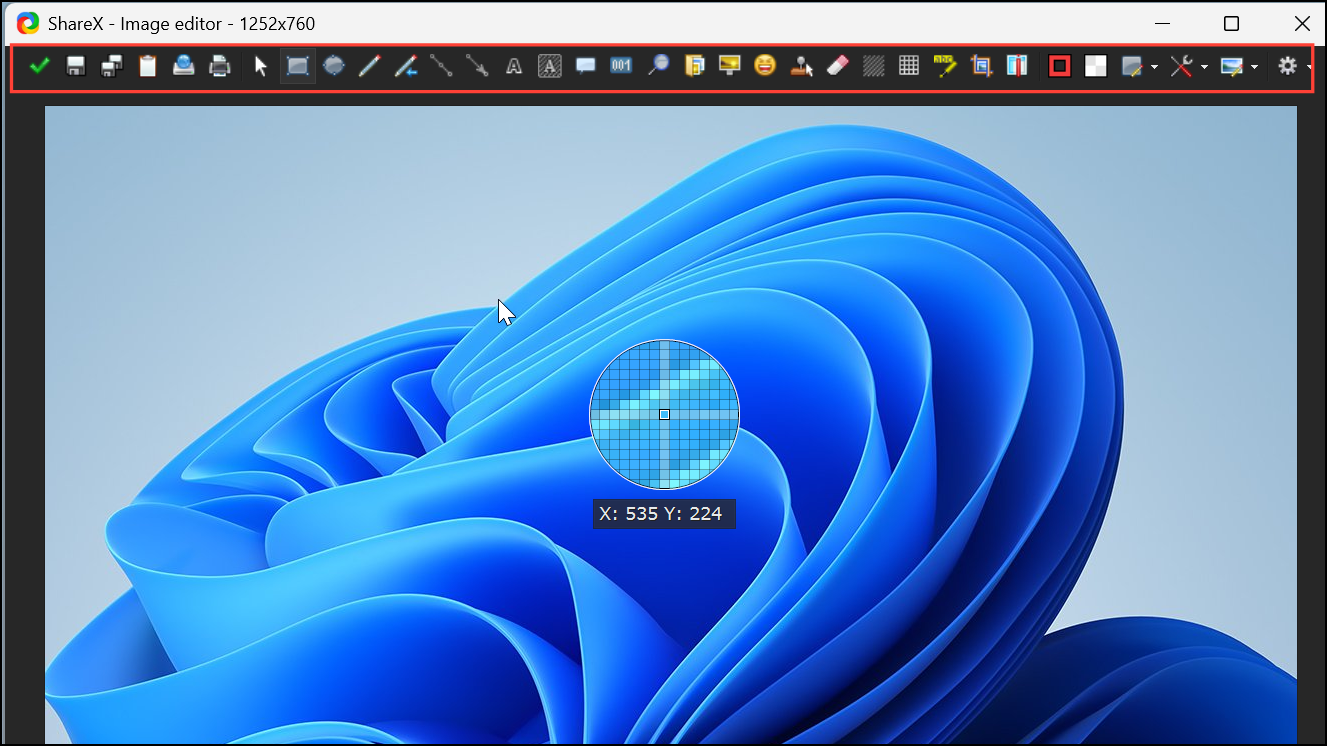Choose Save image as (double floppy icon)

[x=112, y=66]
